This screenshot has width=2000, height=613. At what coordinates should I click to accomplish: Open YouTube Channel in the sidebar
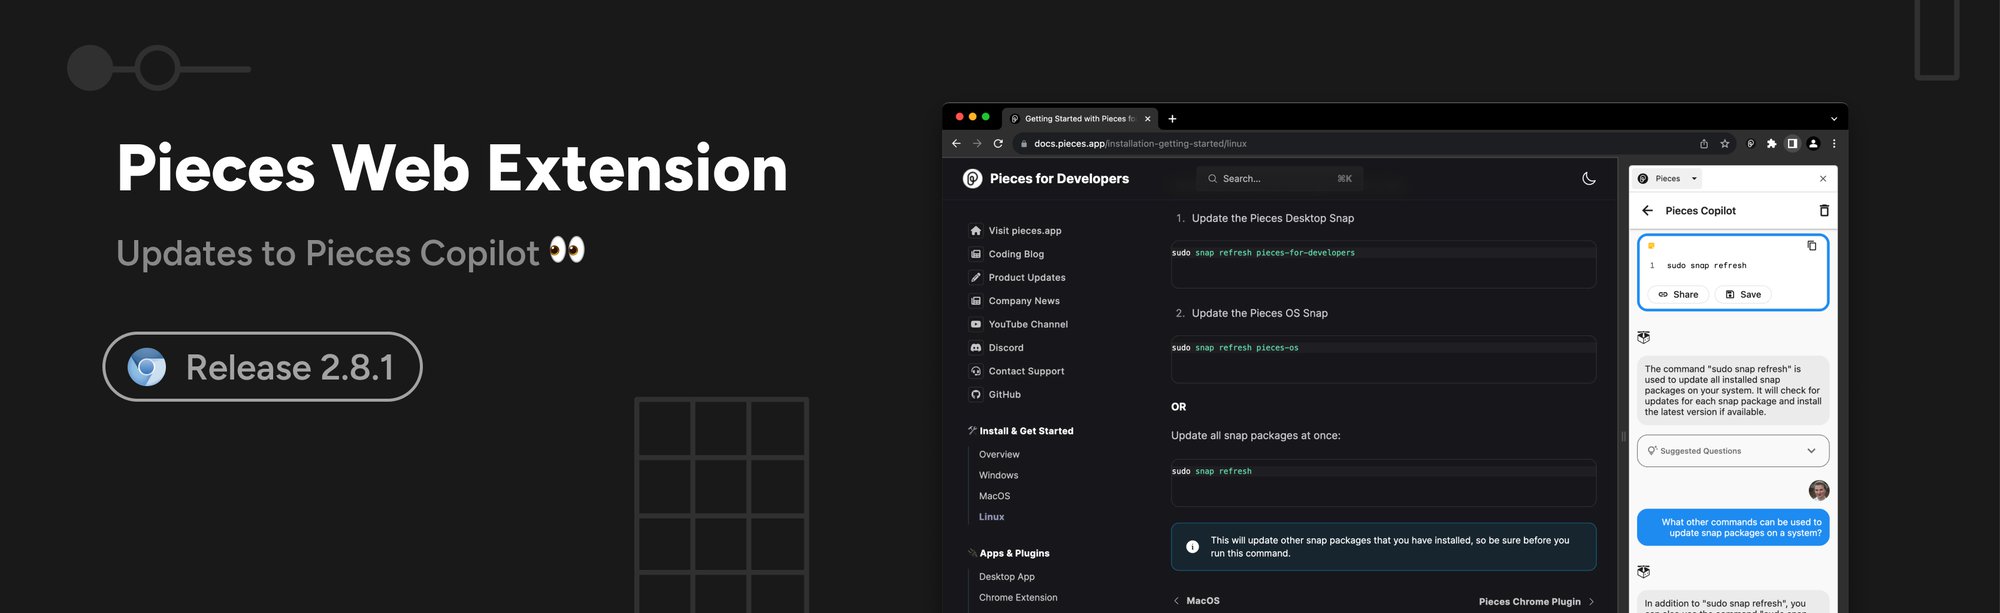click(x=1028, y=325)
